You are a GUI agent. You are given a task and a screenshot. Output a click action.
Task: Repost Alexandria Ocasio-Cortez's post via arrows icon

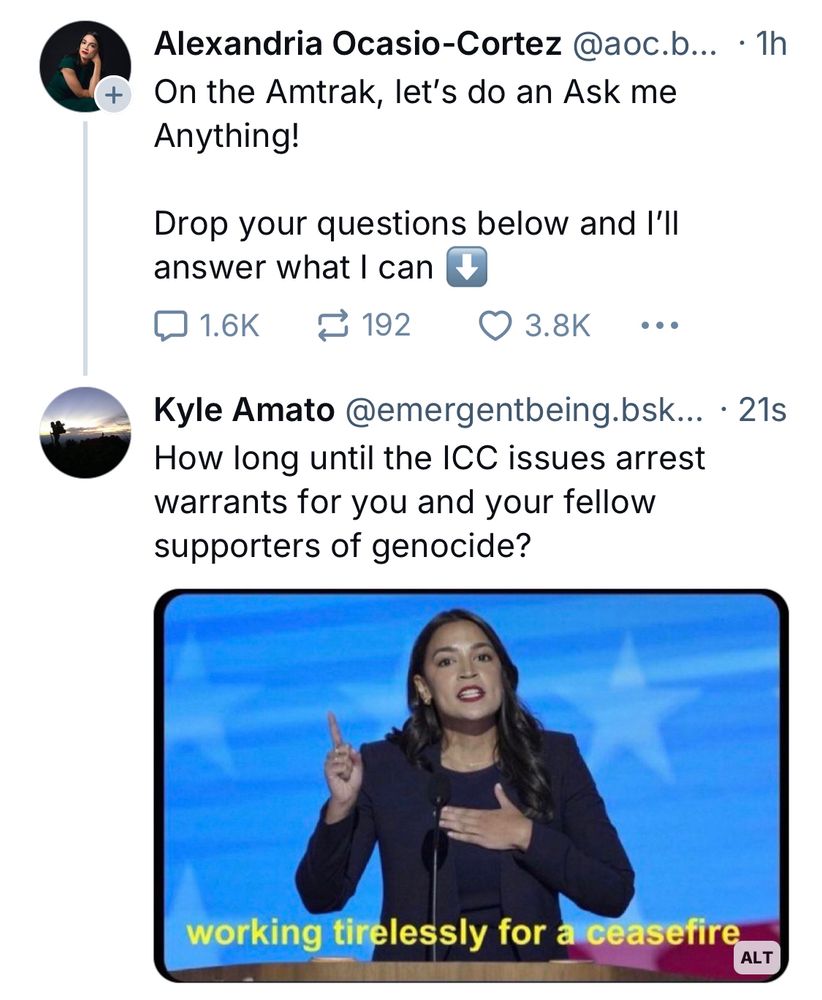click(x=332, y=325)
